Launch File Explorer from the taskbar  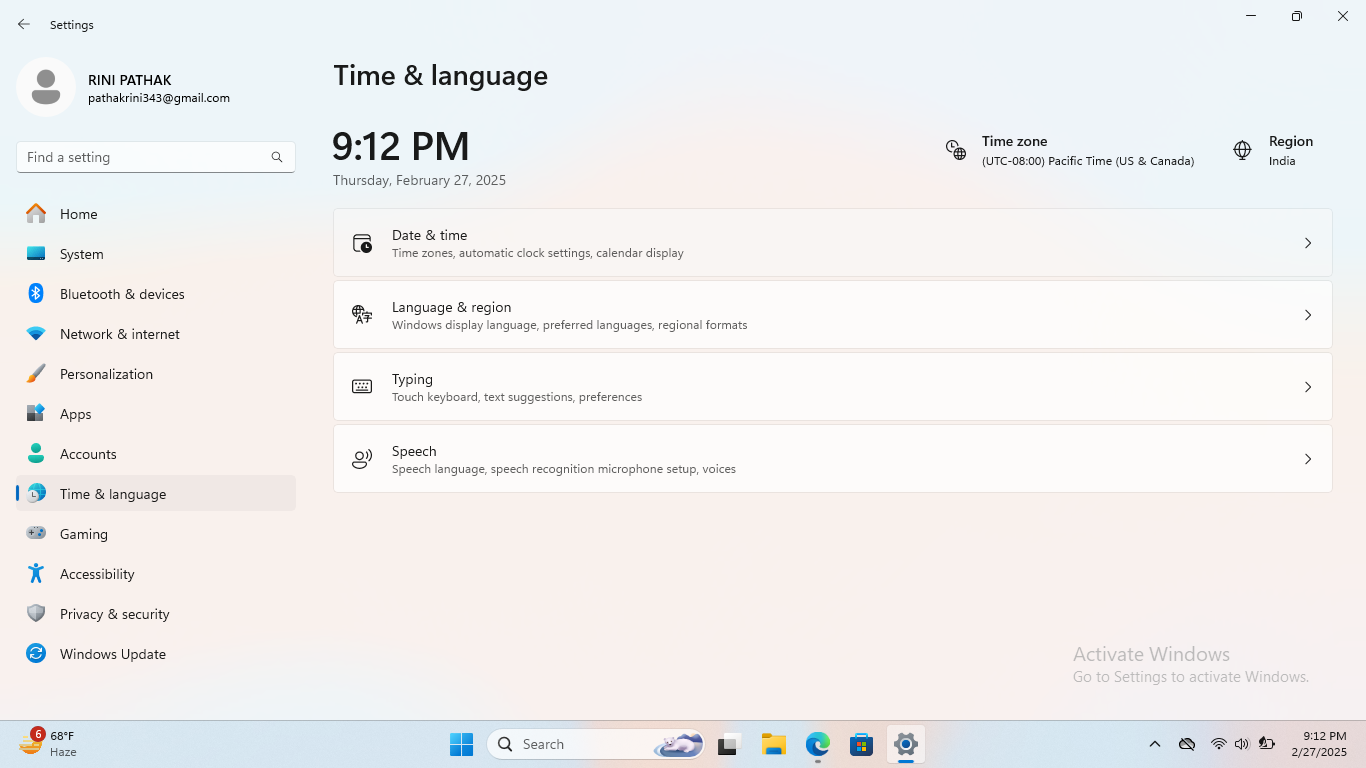(x=773, y=744)
